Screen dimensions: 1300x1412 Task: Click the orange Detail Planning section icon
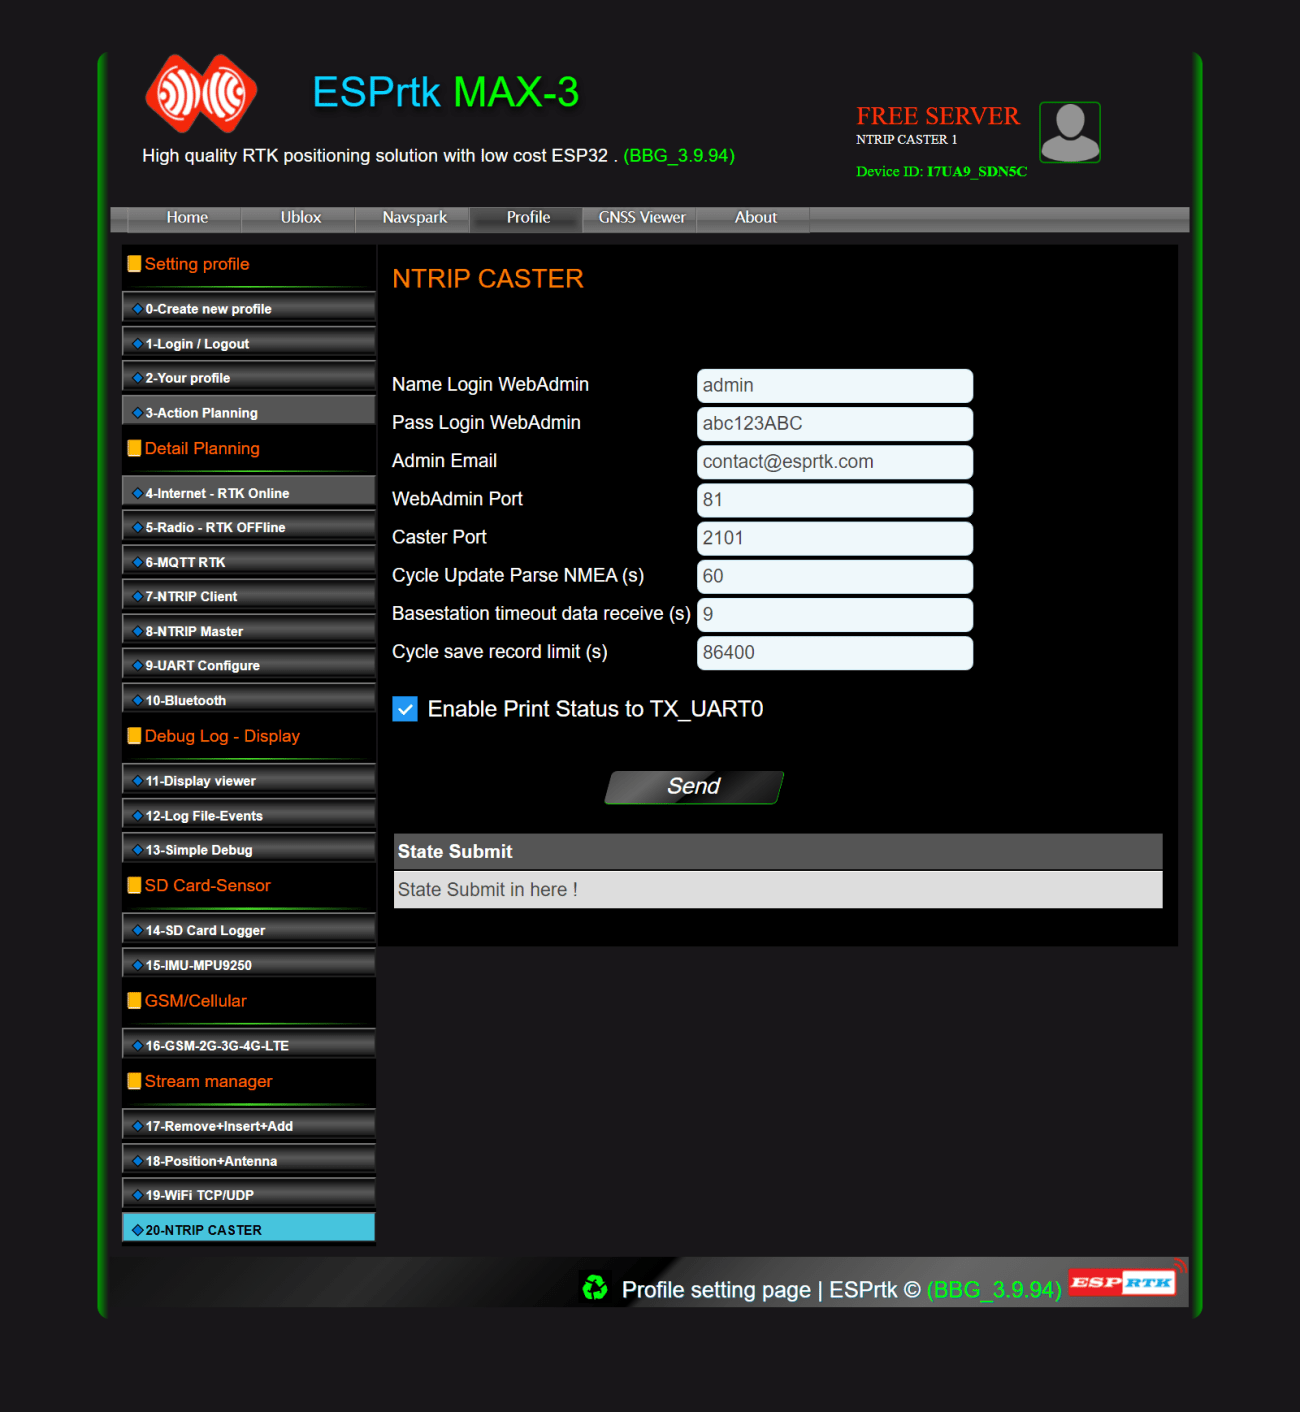point(134,448)
